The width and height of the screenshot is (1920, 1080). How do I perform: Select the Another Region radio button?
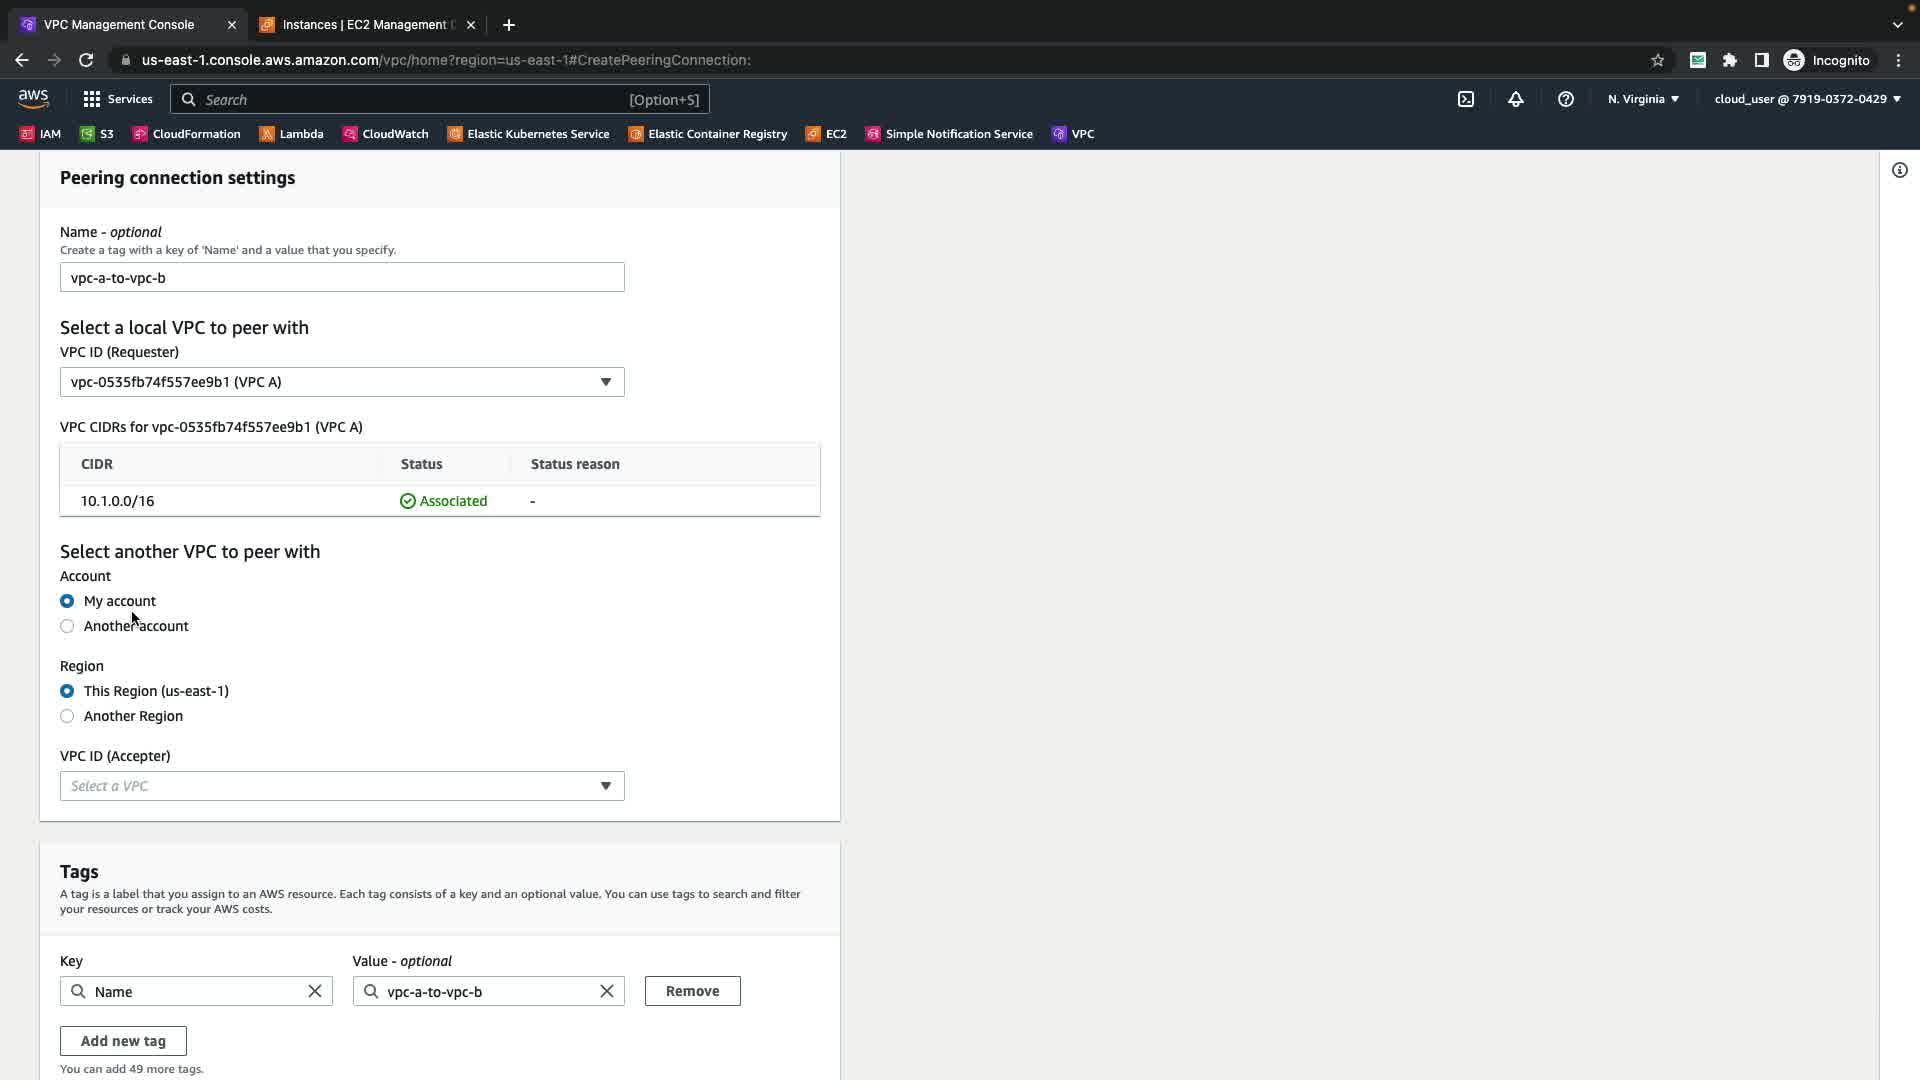click(x=67, y=716)
